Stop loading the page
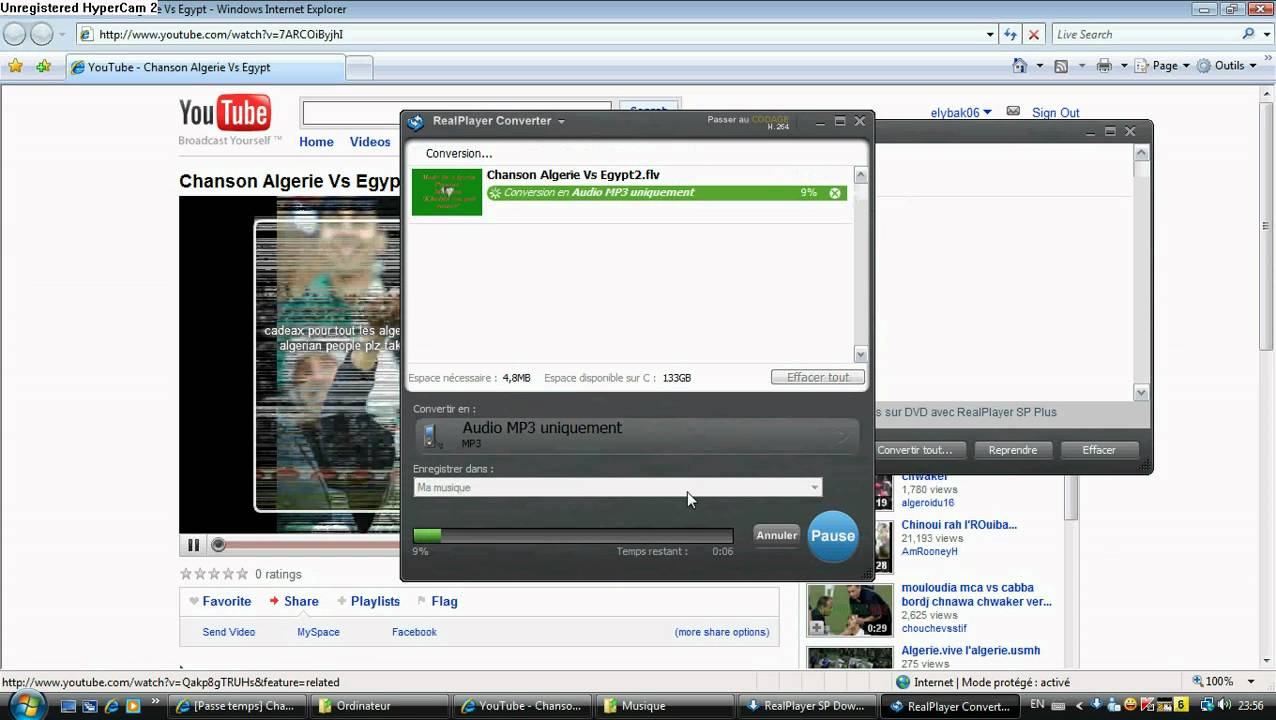 point(1034,34)
